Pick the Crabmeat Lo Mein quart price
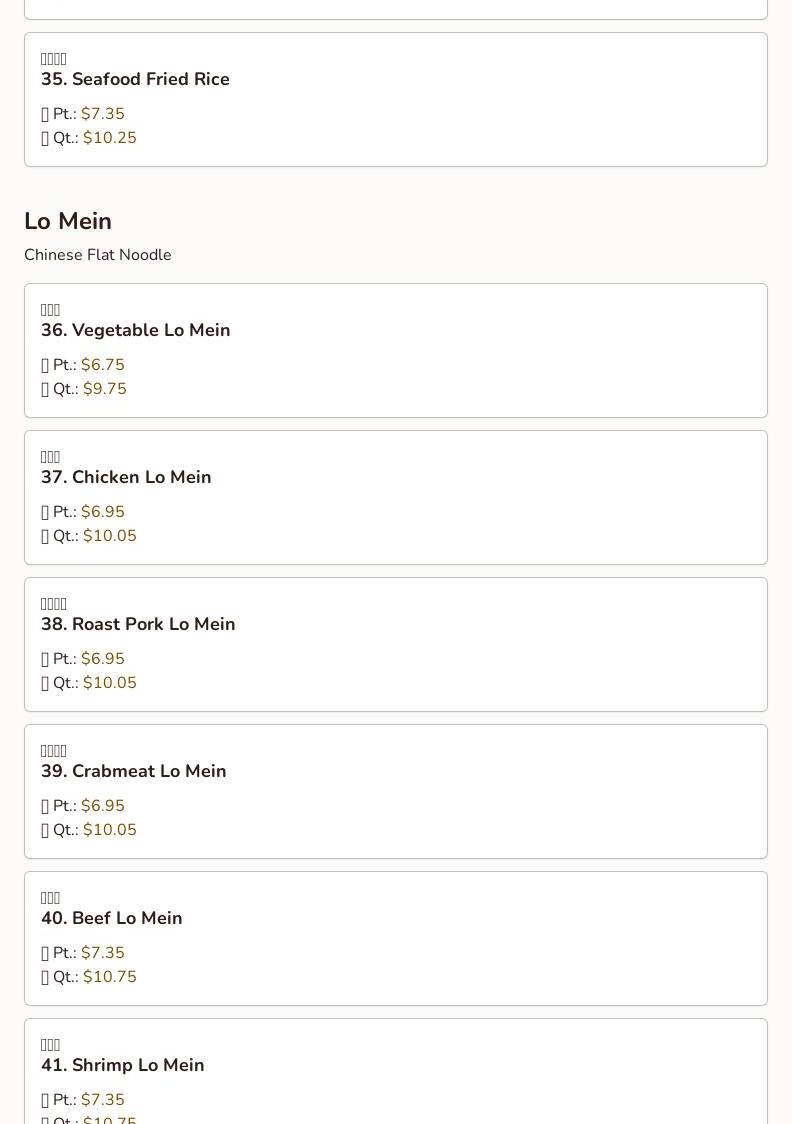The height and width of the screenshot is (1124, 792). [x=109, y=830]
